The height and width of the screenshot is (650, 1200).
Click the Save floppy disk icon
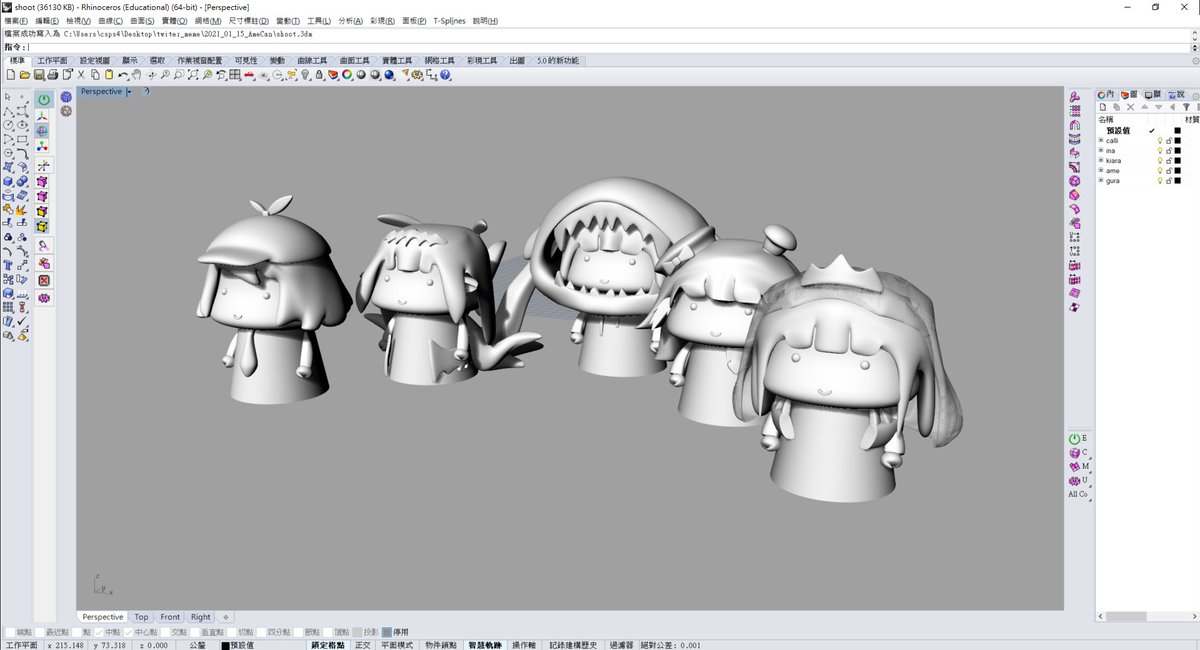coord(39,74)
